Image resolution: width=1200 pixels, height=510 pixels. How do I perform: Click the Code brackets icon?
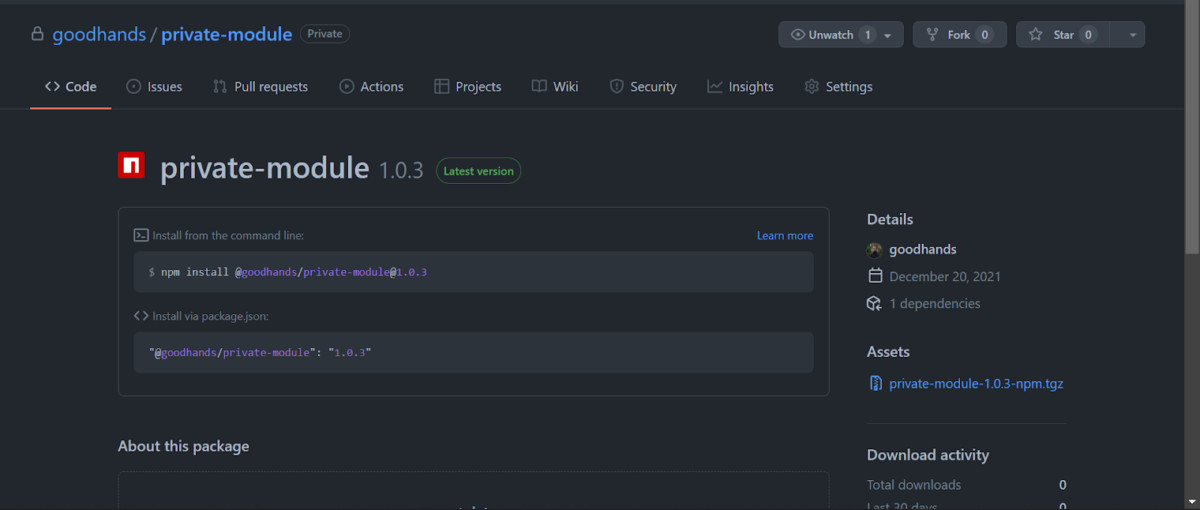coord(52,87)
